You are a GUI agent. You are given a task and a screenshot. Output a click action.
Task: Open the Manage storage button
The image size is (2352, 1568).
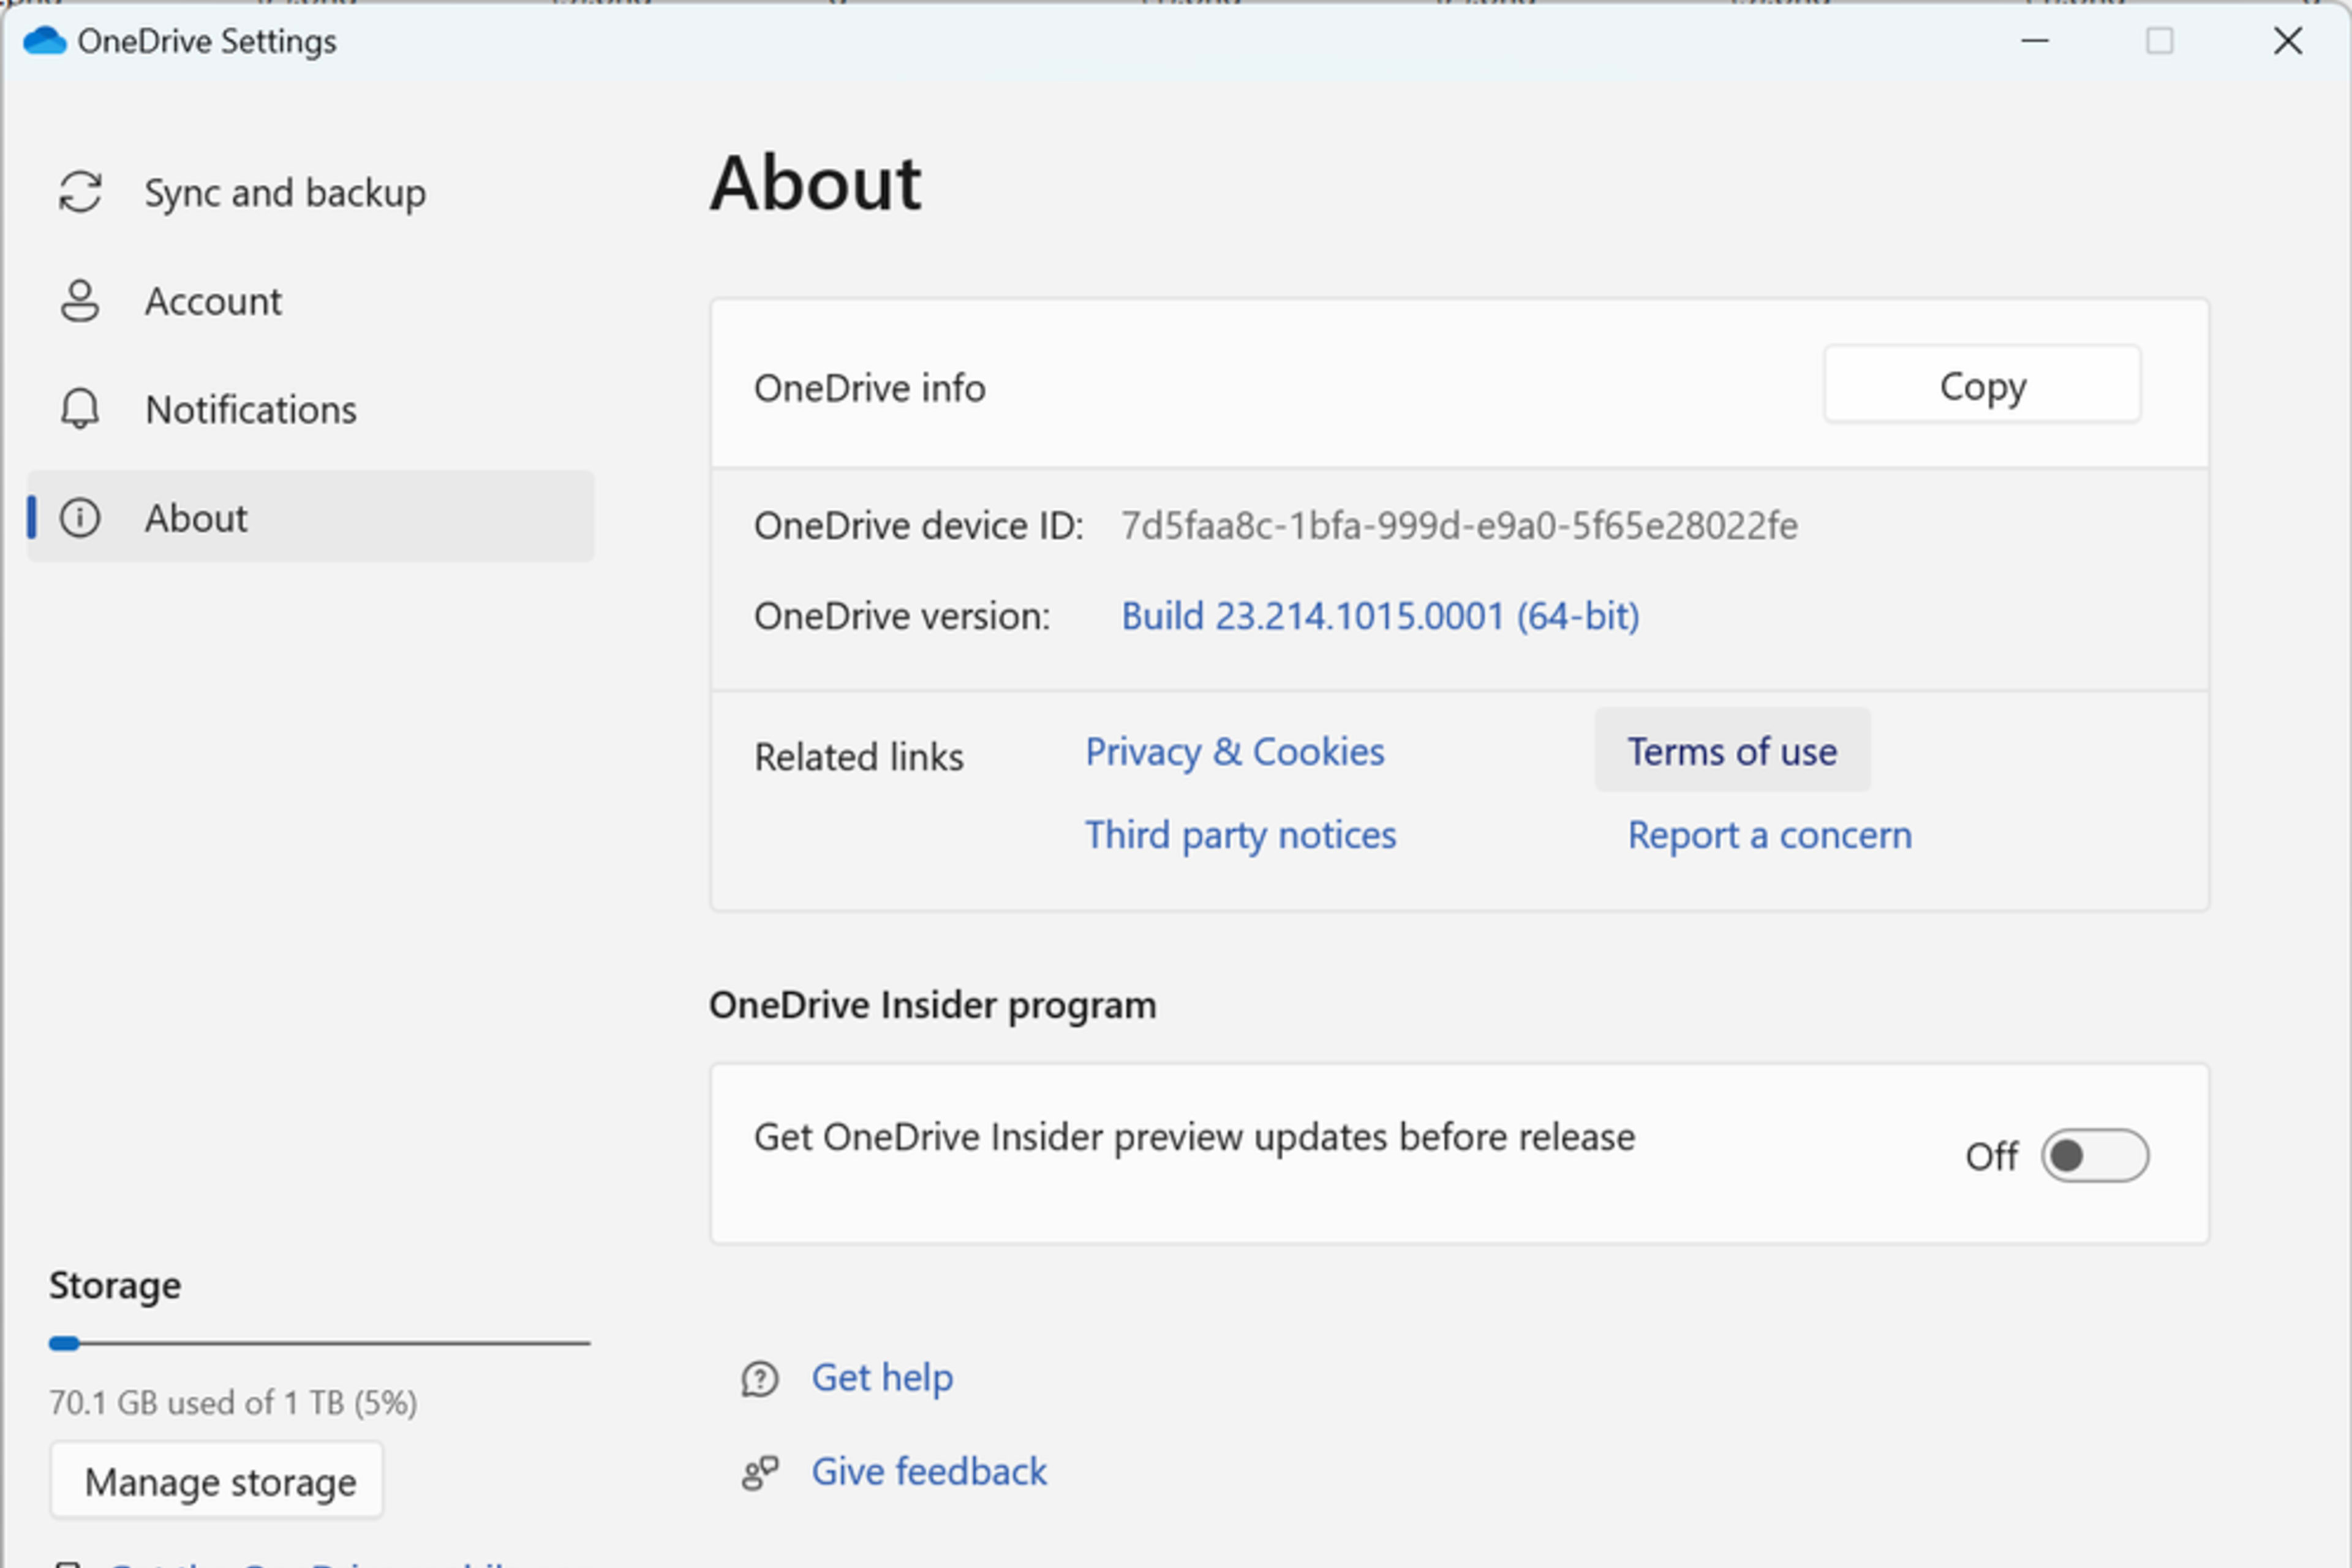click(x=218, y=1481)
